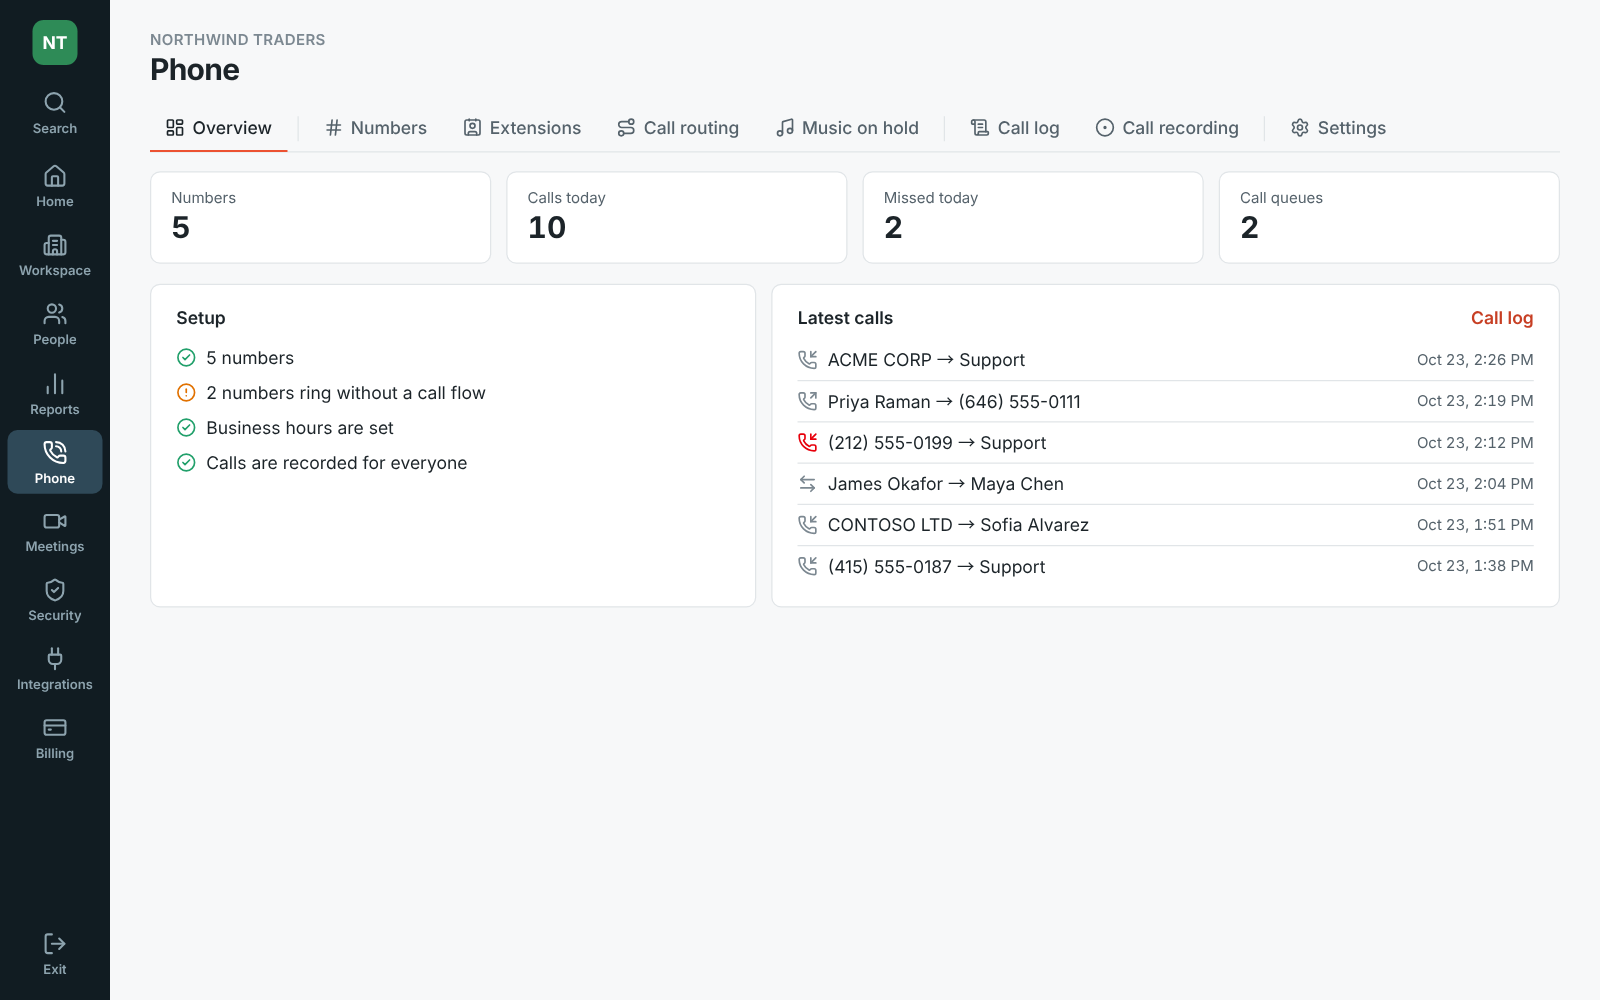Open the Workspace section
The height and width of the screenshot is (1000, 1600).
tap(55, 255)
